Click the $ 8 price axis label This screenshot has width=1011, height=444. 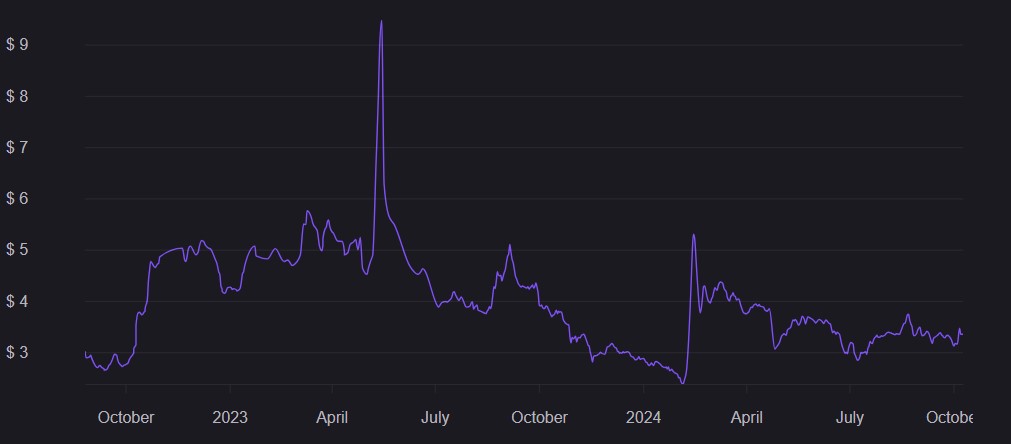tap(15, 96)
